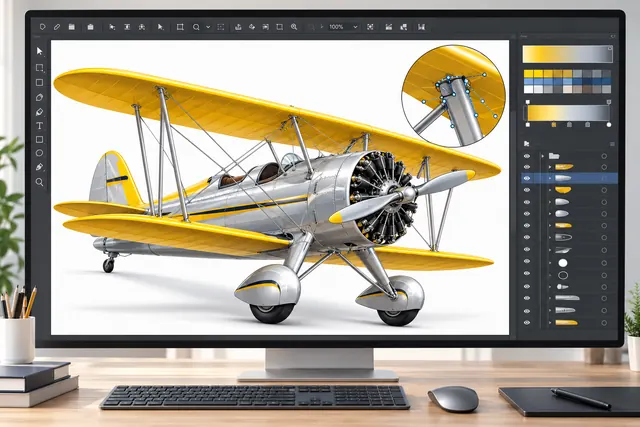Pick the dashed marquee tool in left toolbar

pyautogui.click(x=40, y=67)
